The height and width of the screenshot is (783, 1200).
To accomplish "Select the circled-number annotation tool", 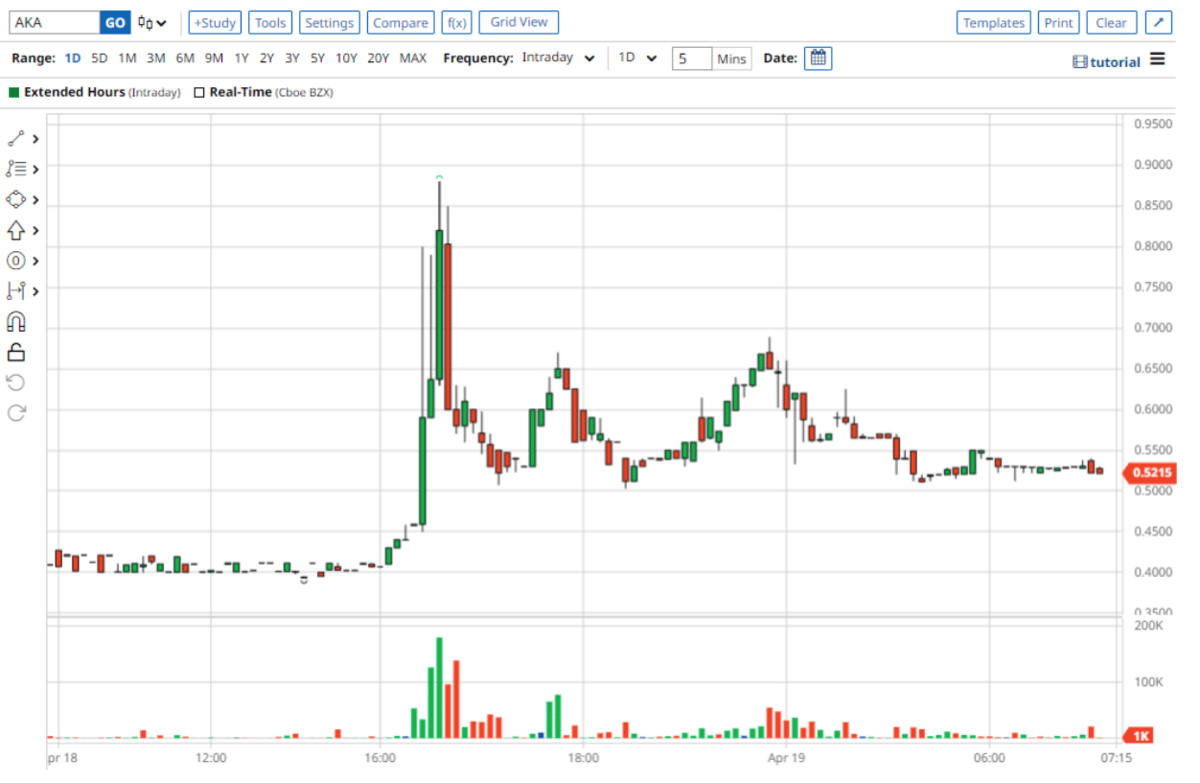I will pos(16,261).
